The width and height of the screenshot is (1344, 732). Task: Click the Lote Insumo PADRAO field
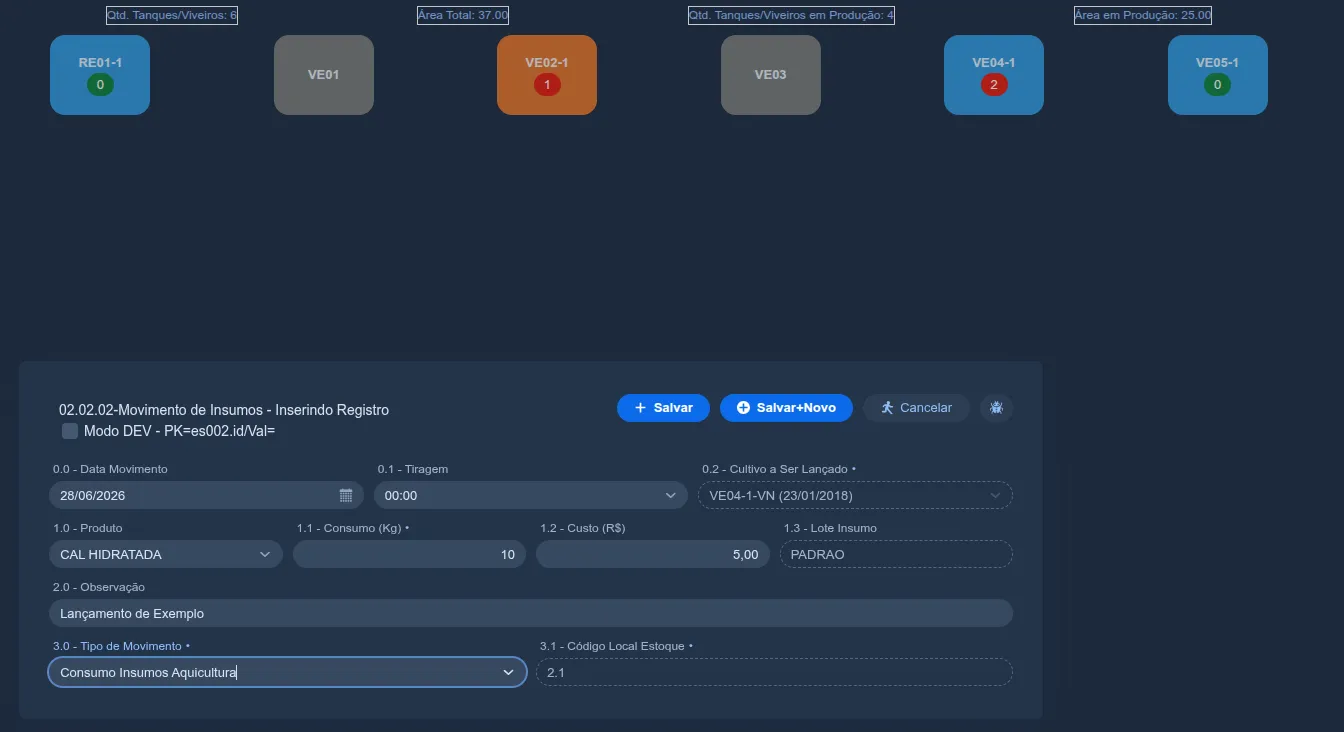896,554
